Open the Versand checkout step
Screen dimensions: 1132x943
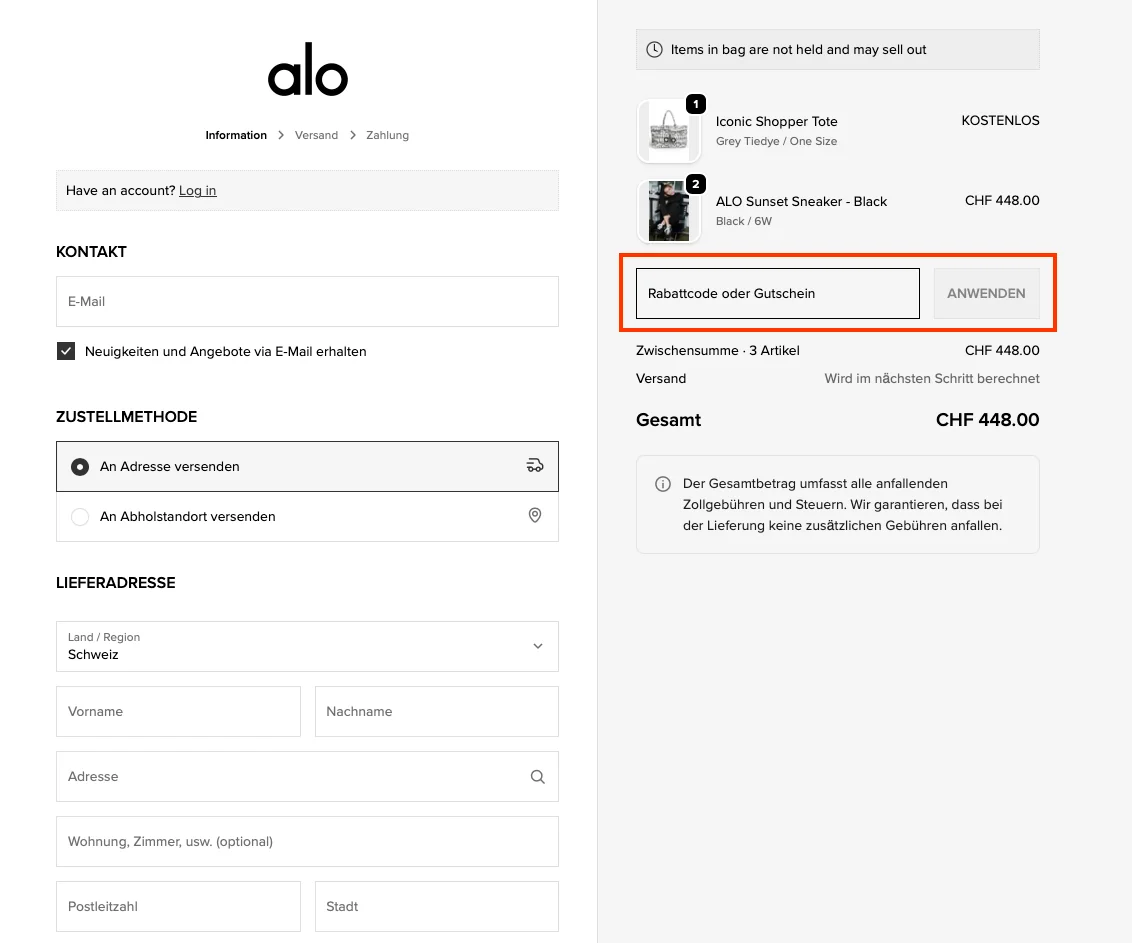(x=316, y=135)
